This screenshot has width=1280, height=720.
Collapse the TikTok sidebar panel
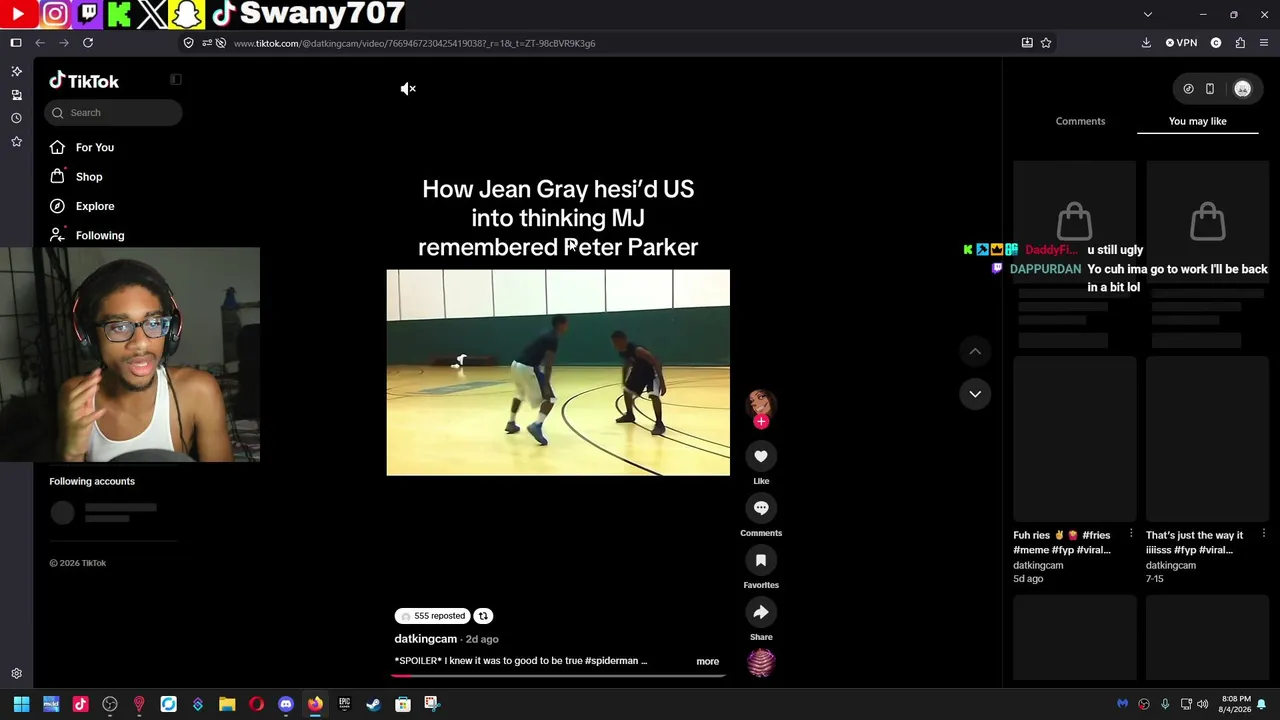click(x=176, y=80)
